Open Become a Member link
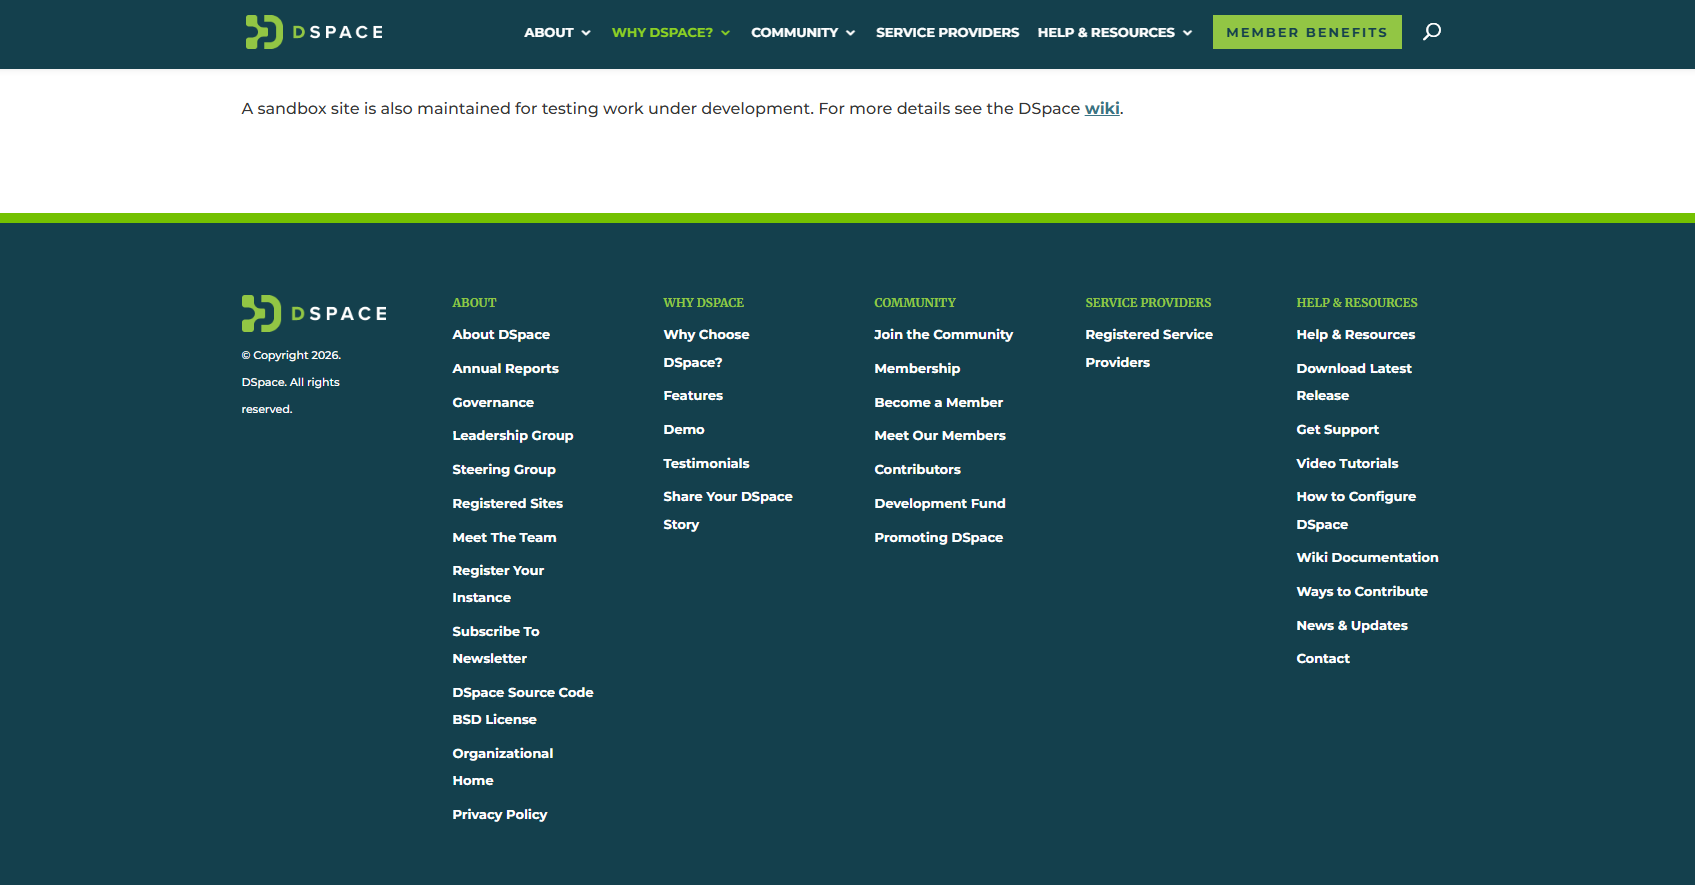1695x885 pixels. click(x=938, y=402)
